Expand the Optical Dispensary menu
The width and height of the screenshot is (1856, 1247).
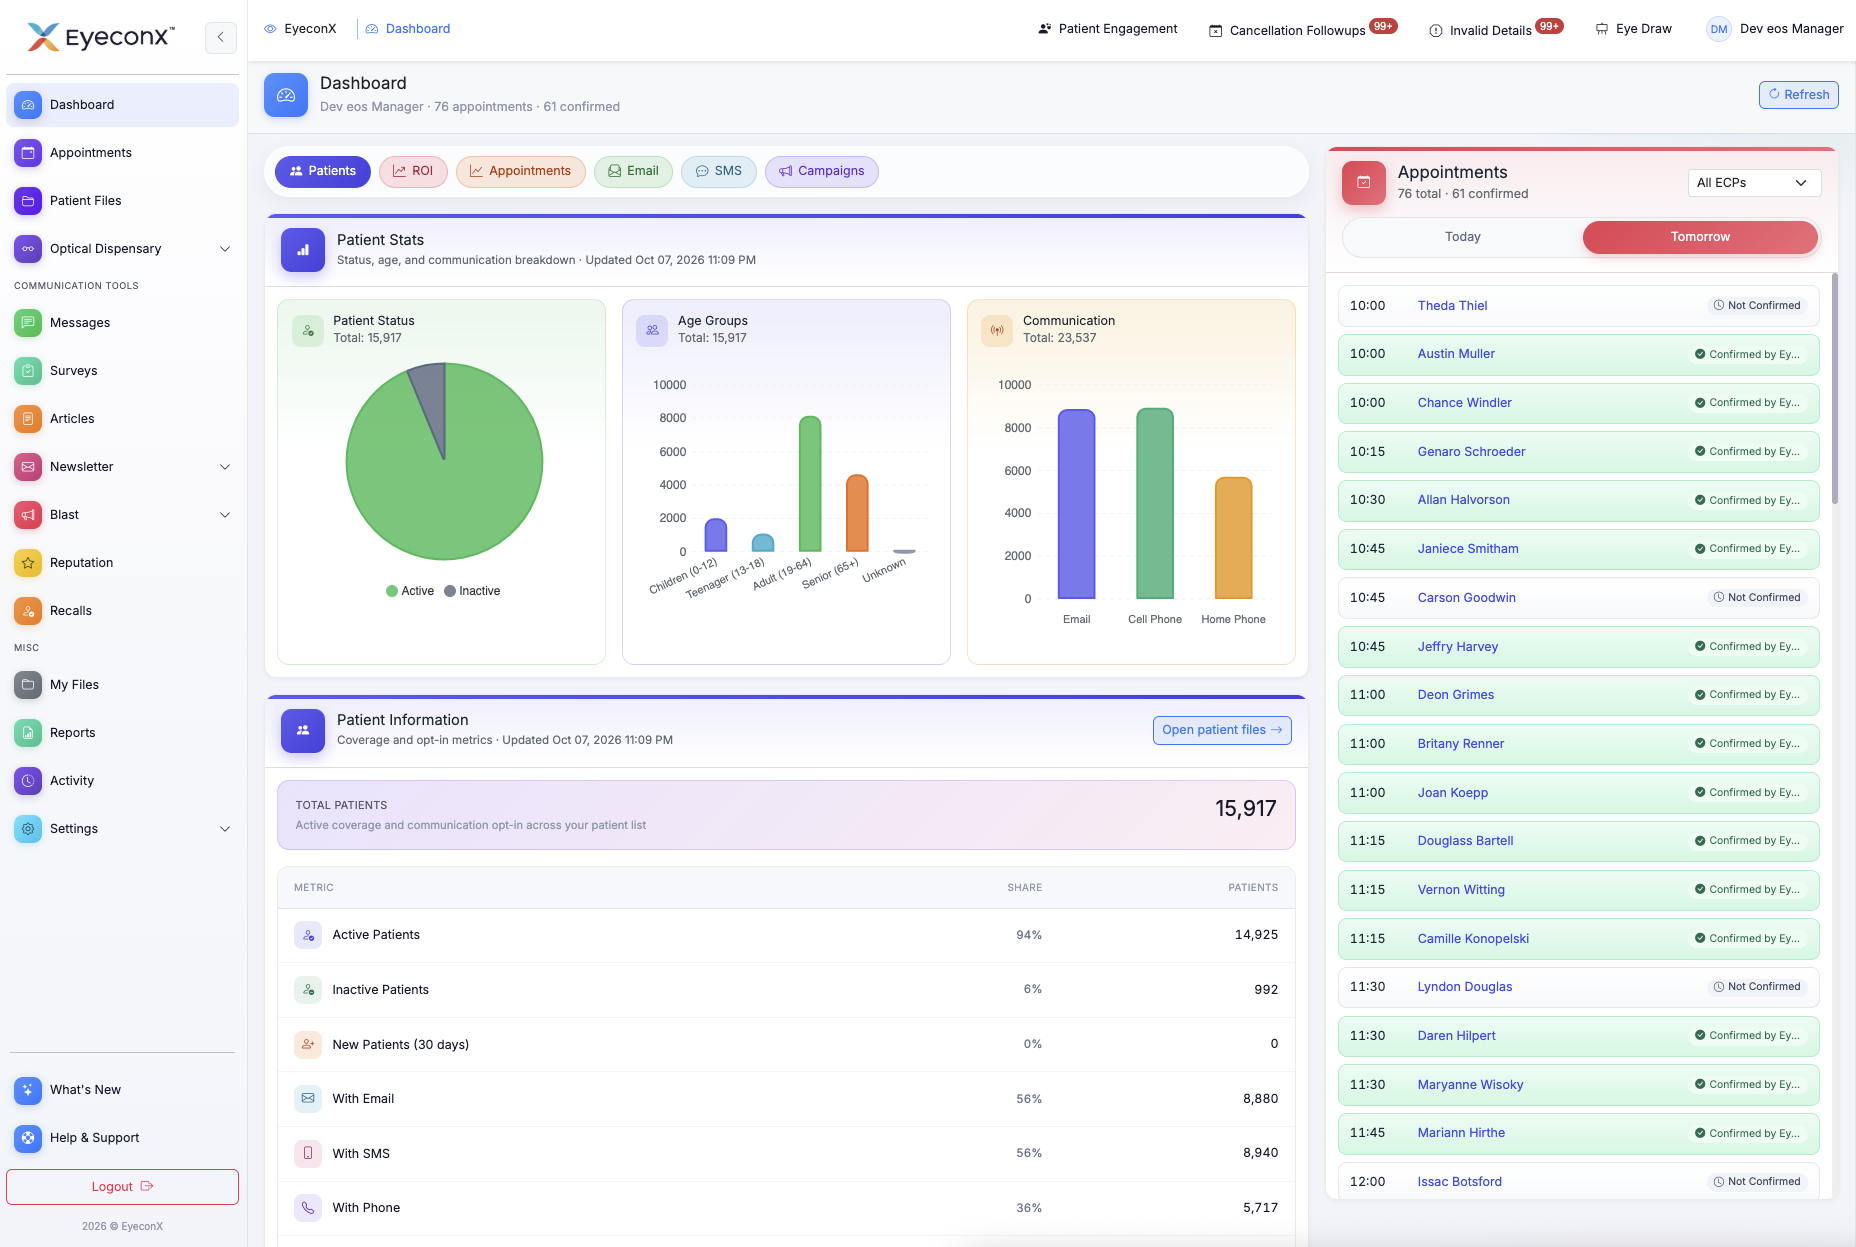(225, 249)
